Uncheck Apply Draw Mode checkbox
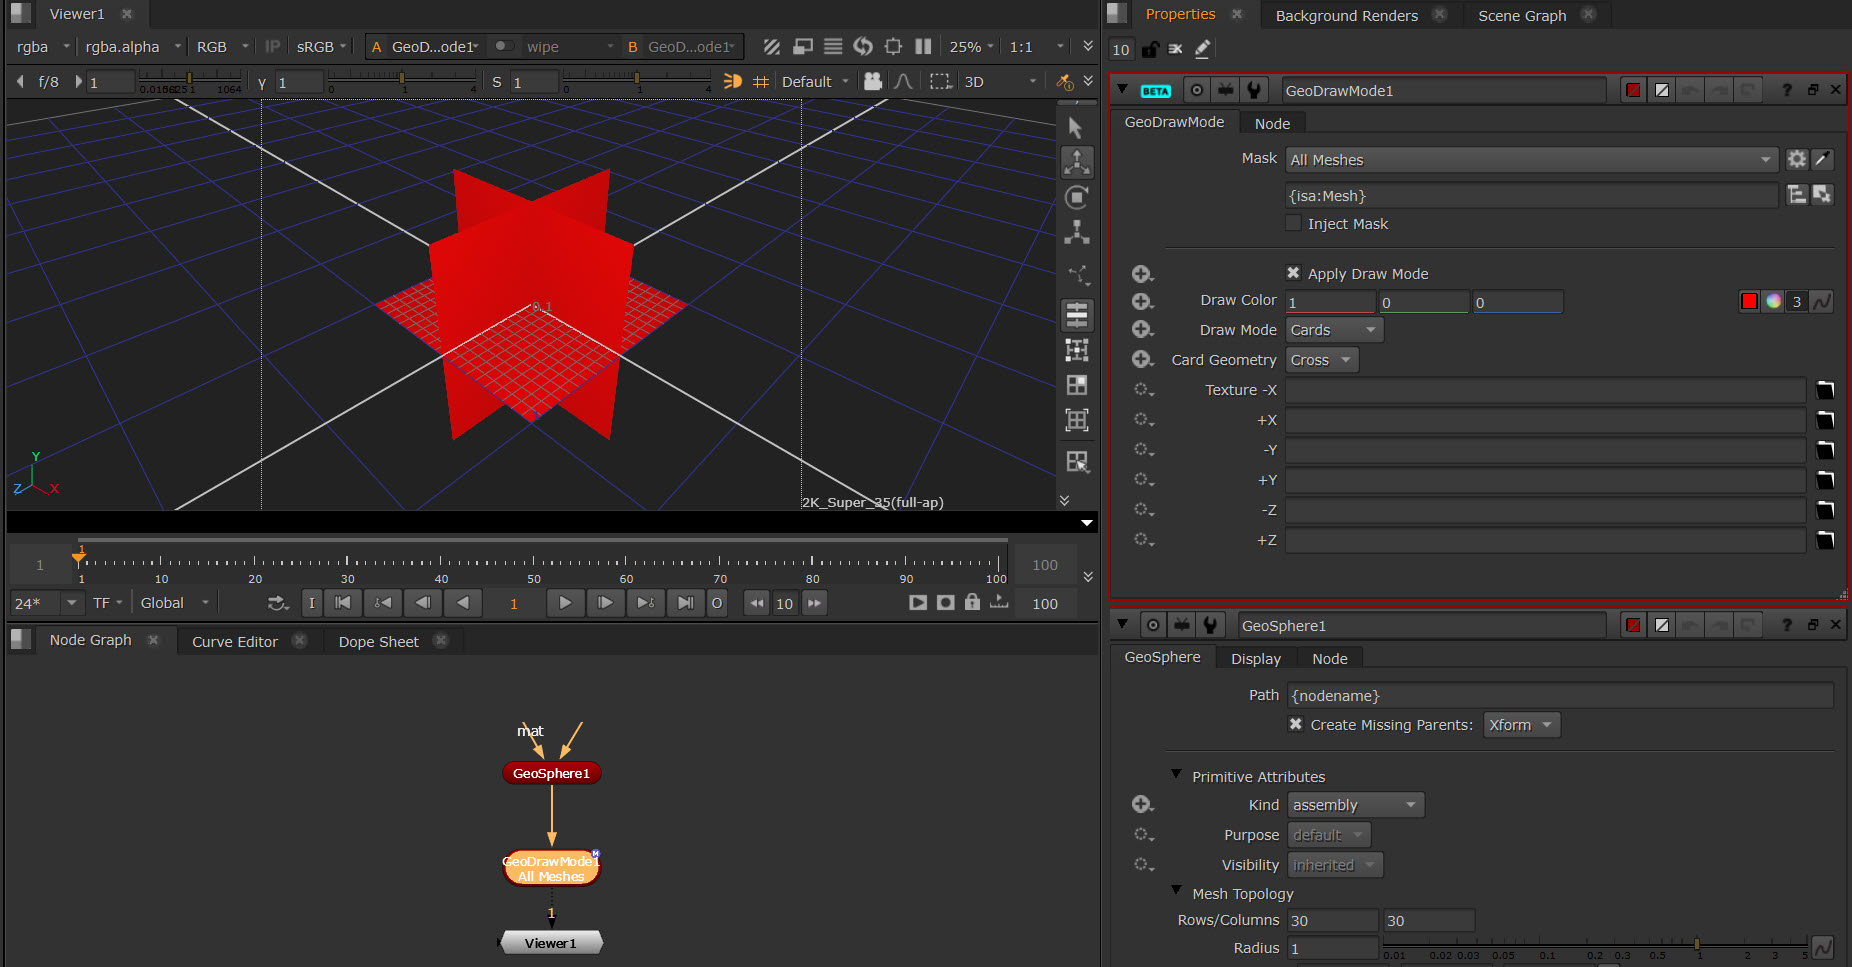The image size is (1852, 967). 1294,274
